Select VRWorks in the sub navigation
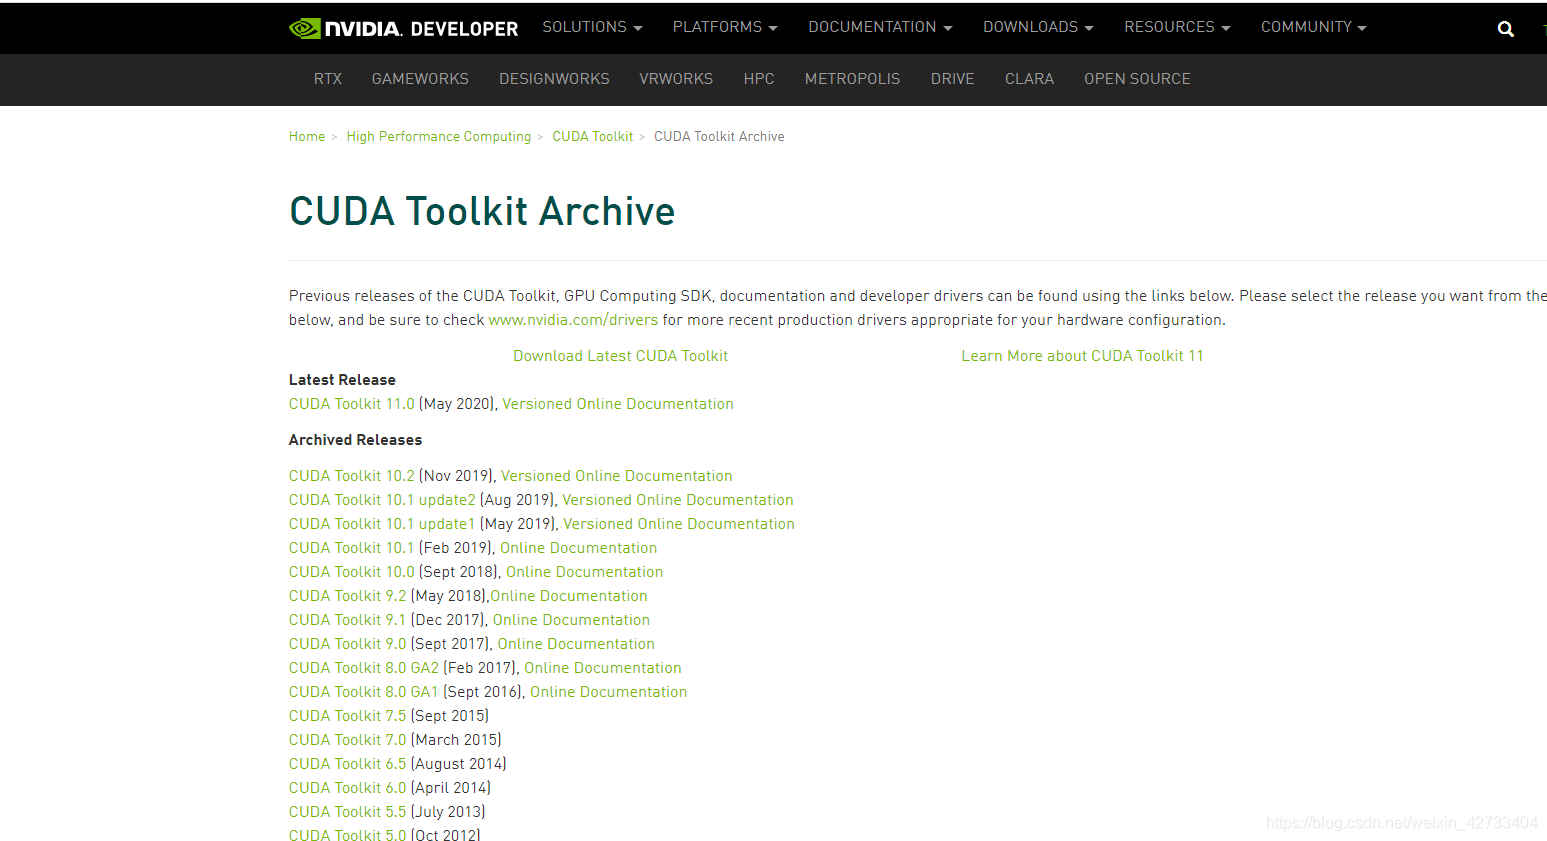This screenshot has width=1547, height=841. [x=676, y=79]
